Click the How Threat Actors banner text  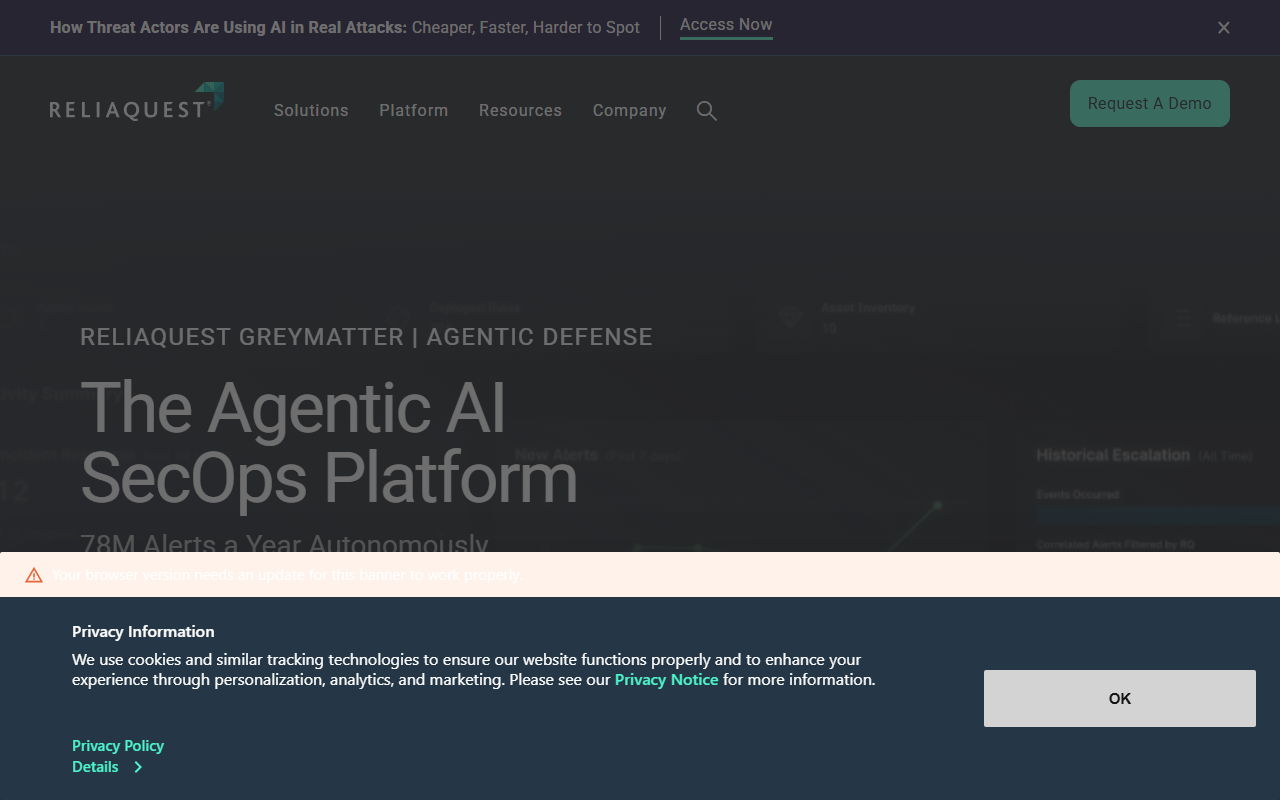(345, 27)
